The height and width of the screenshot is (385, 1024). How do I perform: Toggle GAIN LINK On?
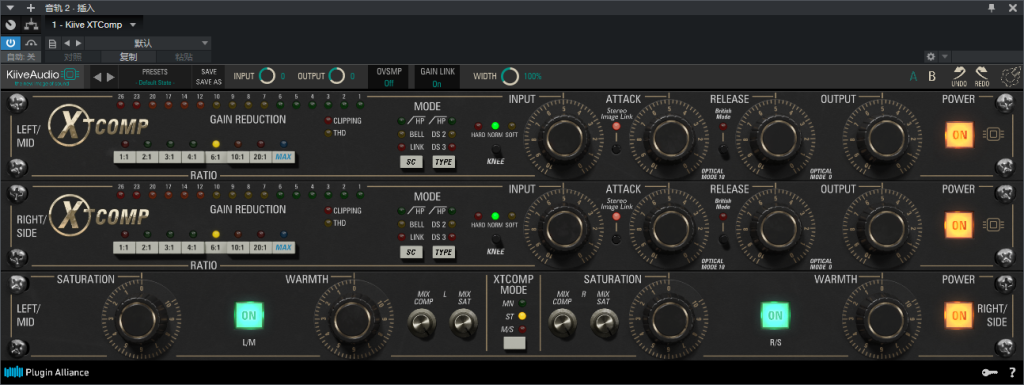[437, 77]
